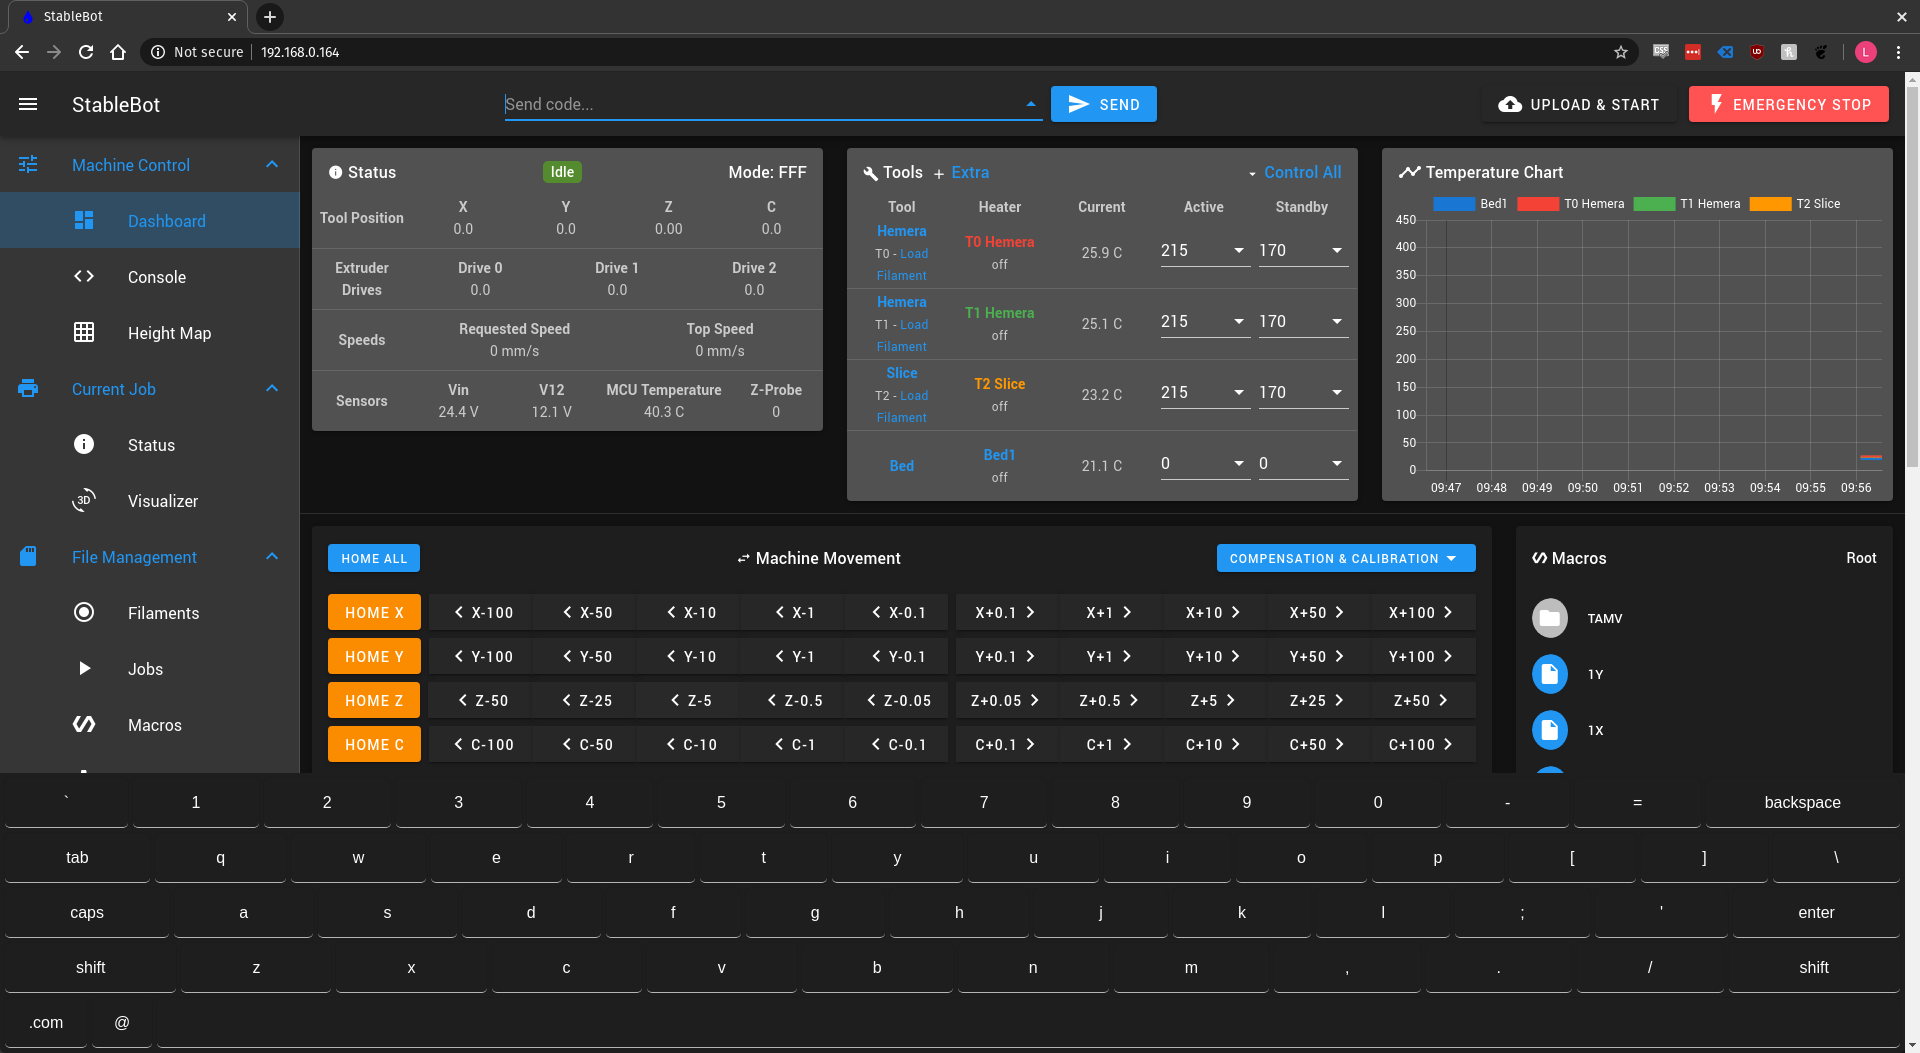
Task: Click the HOME ALL button
Action: tap(374, 558)
